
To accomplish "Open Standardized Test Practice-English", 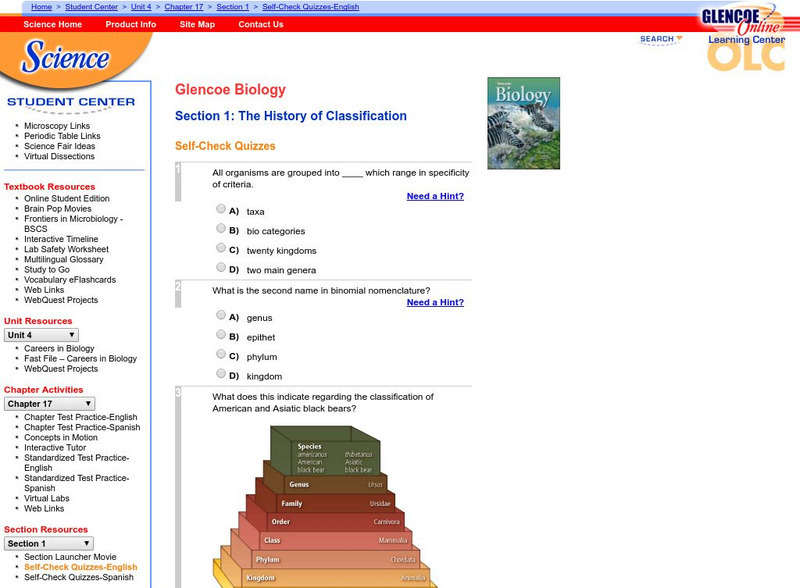I will click(77, 463).
